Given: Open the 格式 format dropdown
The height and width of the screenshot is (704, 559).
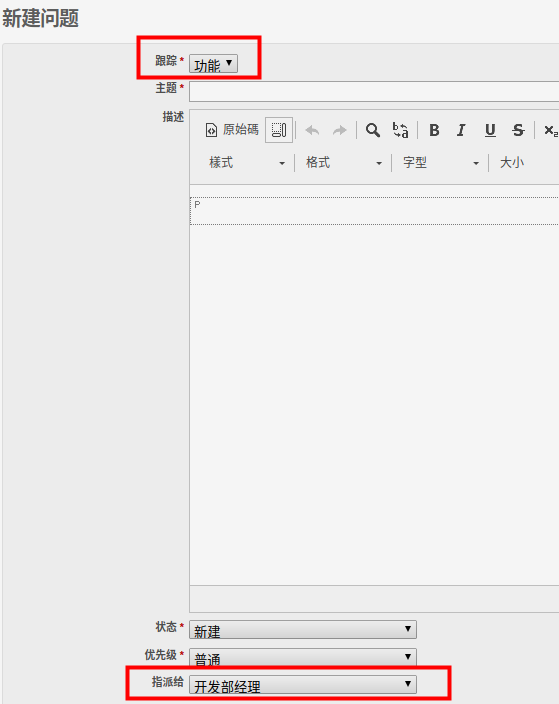Looking at the screenshot, I should [x=343, y=163].
